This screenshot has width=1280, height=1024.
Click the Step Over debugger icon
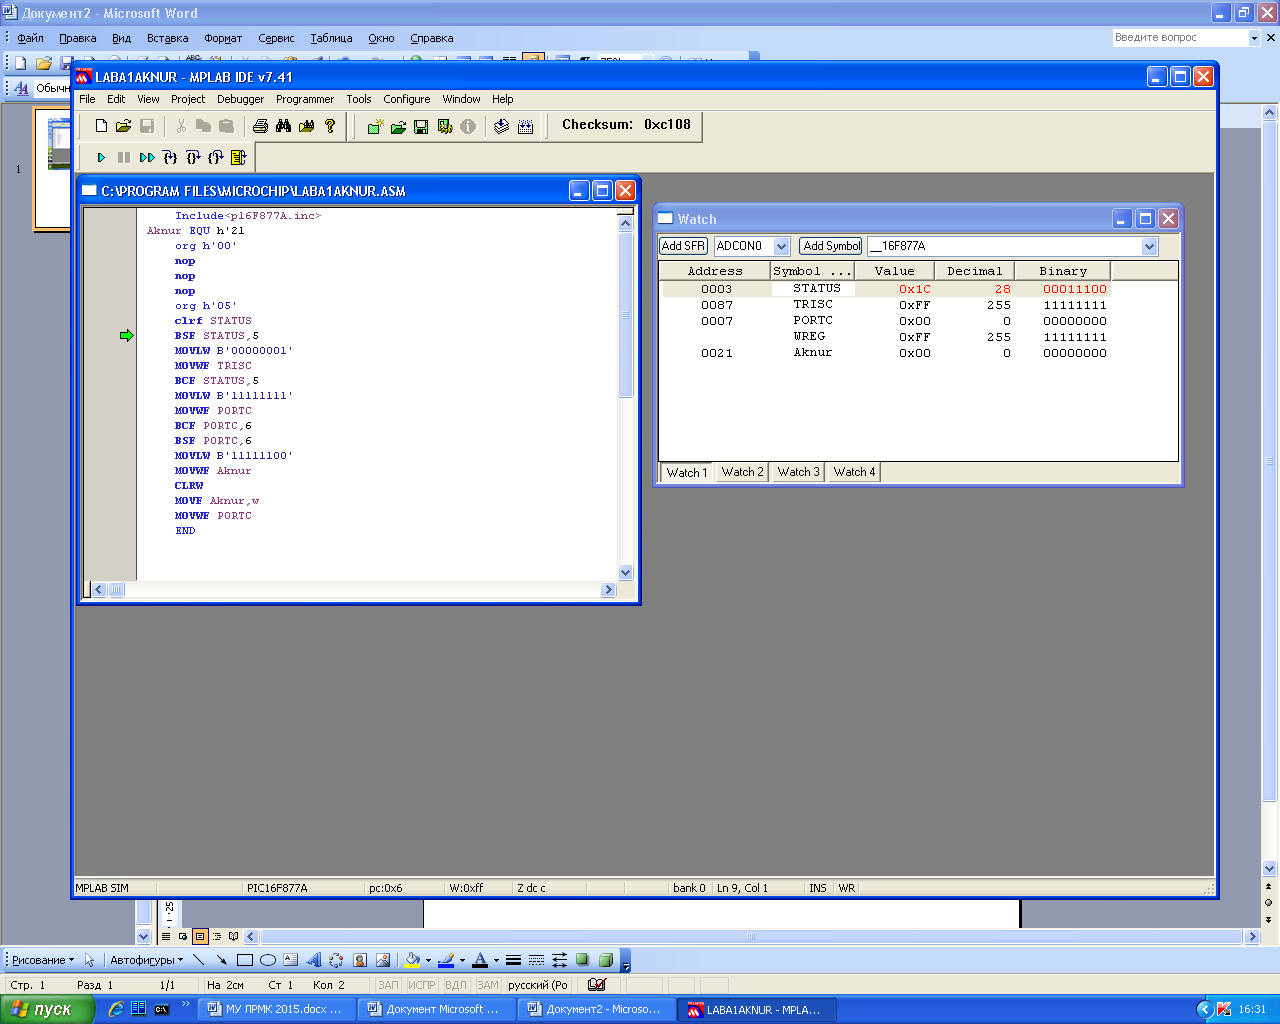pos(193,157)
